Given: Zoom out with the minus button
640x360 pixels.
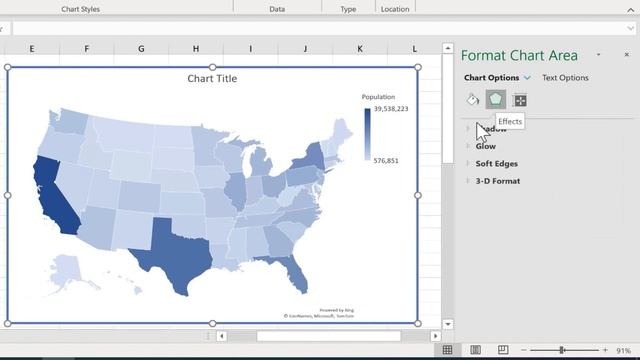Looking at the screenshot, I should pyautogui.click(x=524, y=350).
